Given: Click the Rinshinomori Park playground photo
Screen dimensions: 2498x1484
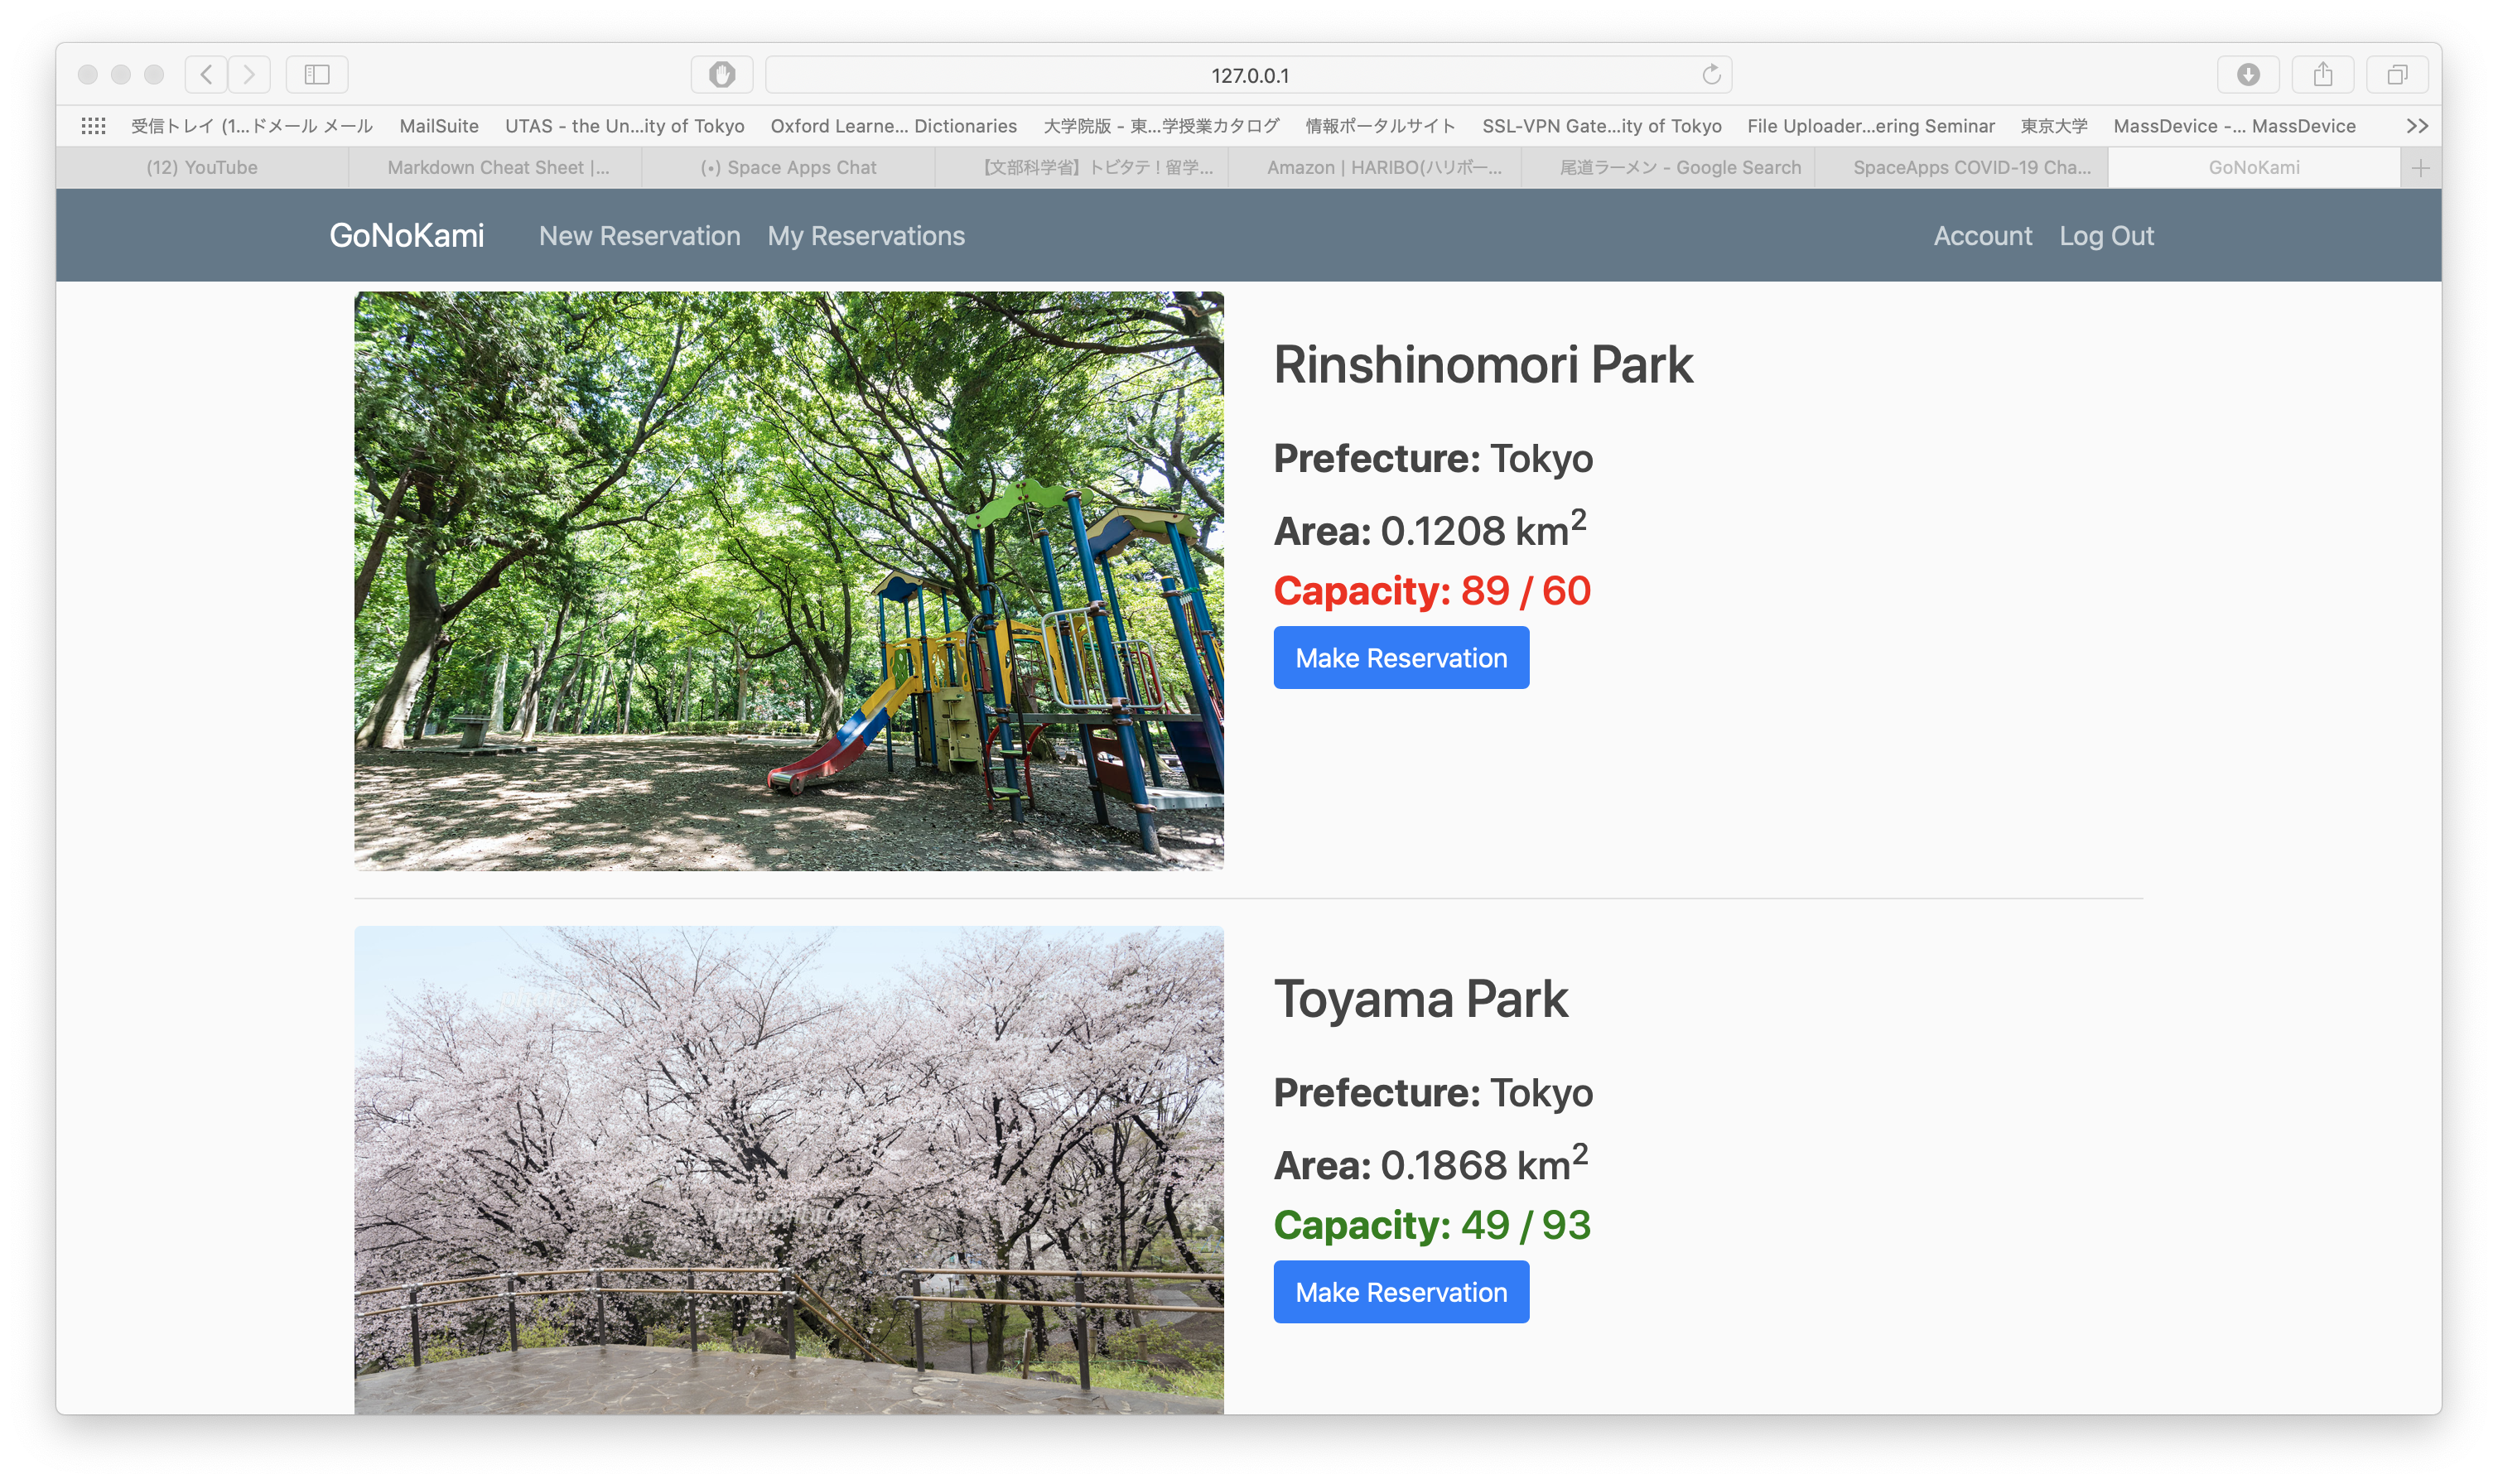Looking at the screenshot, I should point(789,581).
